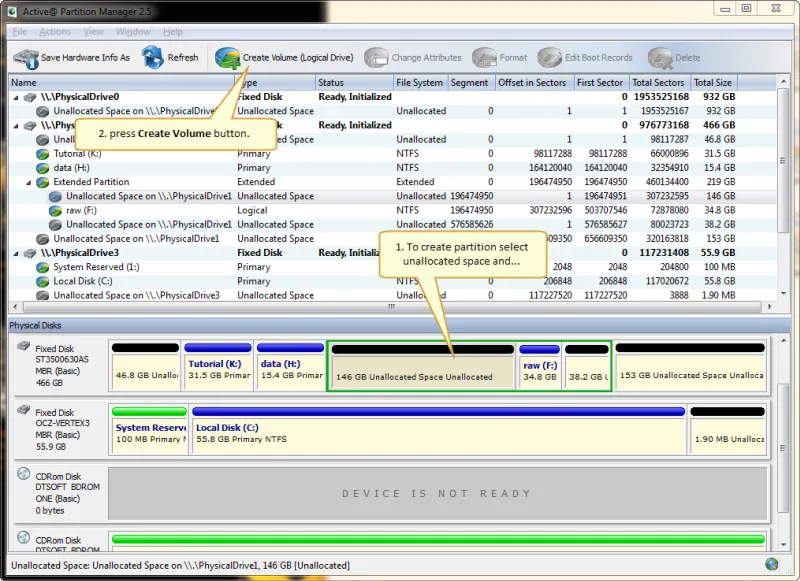This screenshot has height=581, width=800.
Task: Open the View menu
Action: 93,32
